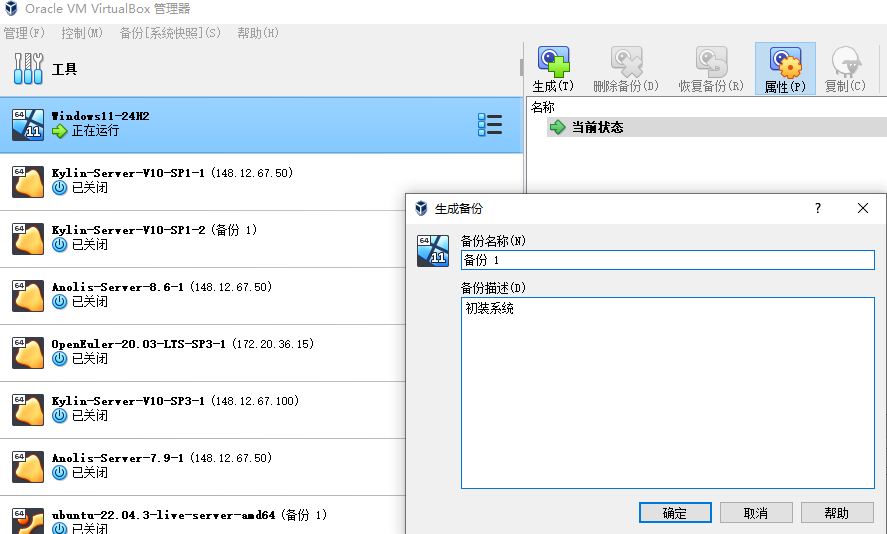The height and width of the screenshot is (534, 887).
Task: Click the 取消 cancel button
Action: (756, 513)
